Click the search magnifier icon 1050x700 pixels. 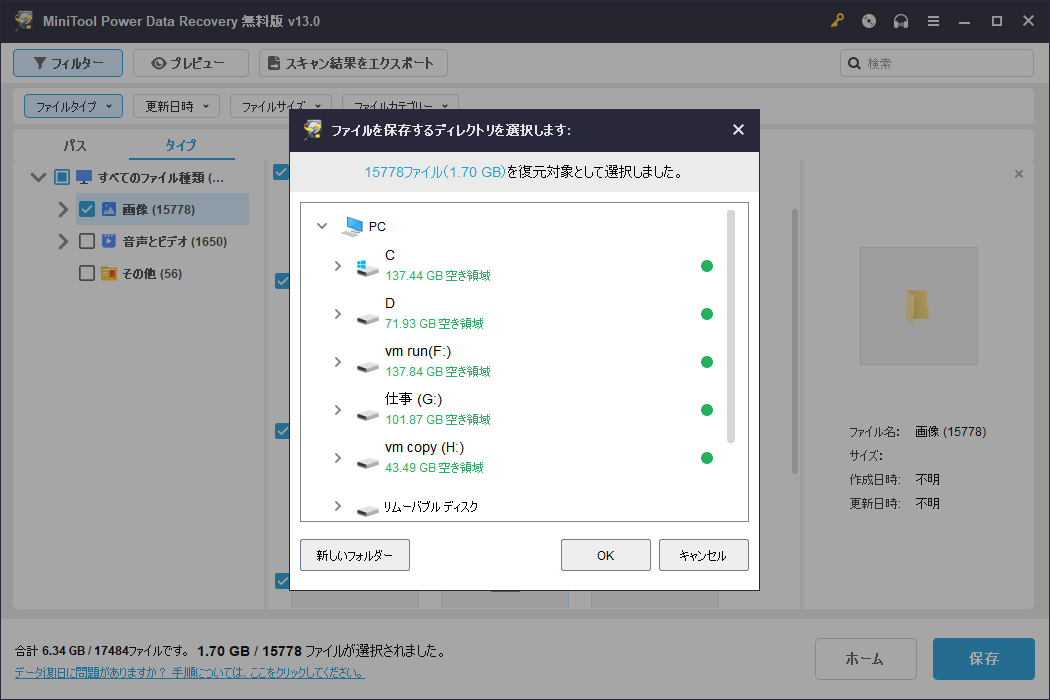(854, 63)
